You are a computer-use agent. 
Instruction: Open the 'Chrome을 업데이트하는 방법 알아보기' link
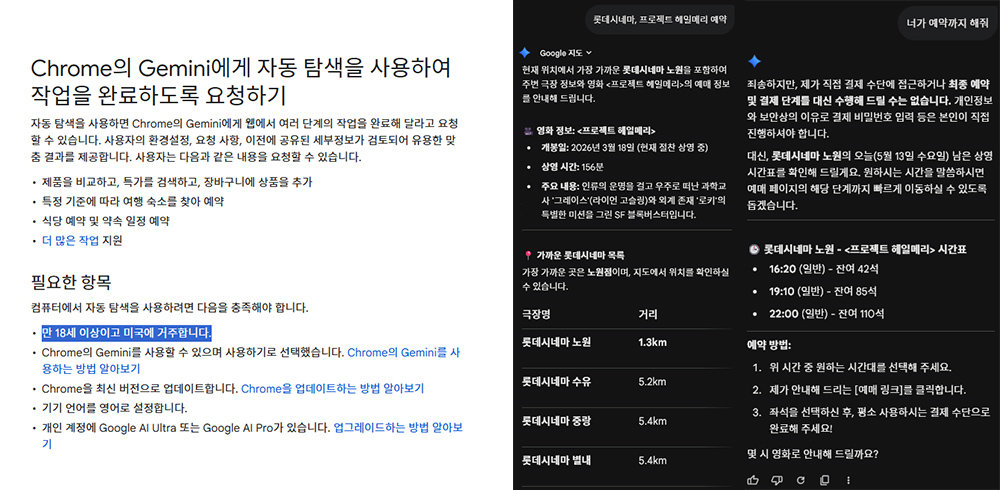click(x=332, y=388)
